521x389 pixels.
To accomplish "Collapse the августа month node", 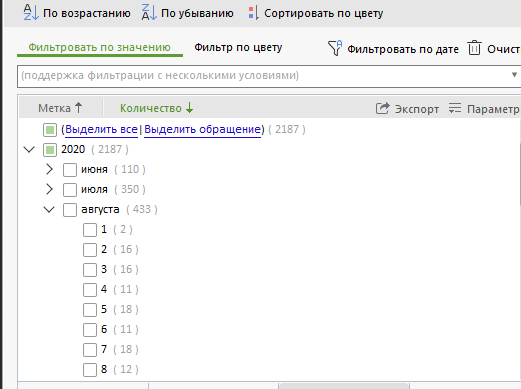I will [49, 209].
